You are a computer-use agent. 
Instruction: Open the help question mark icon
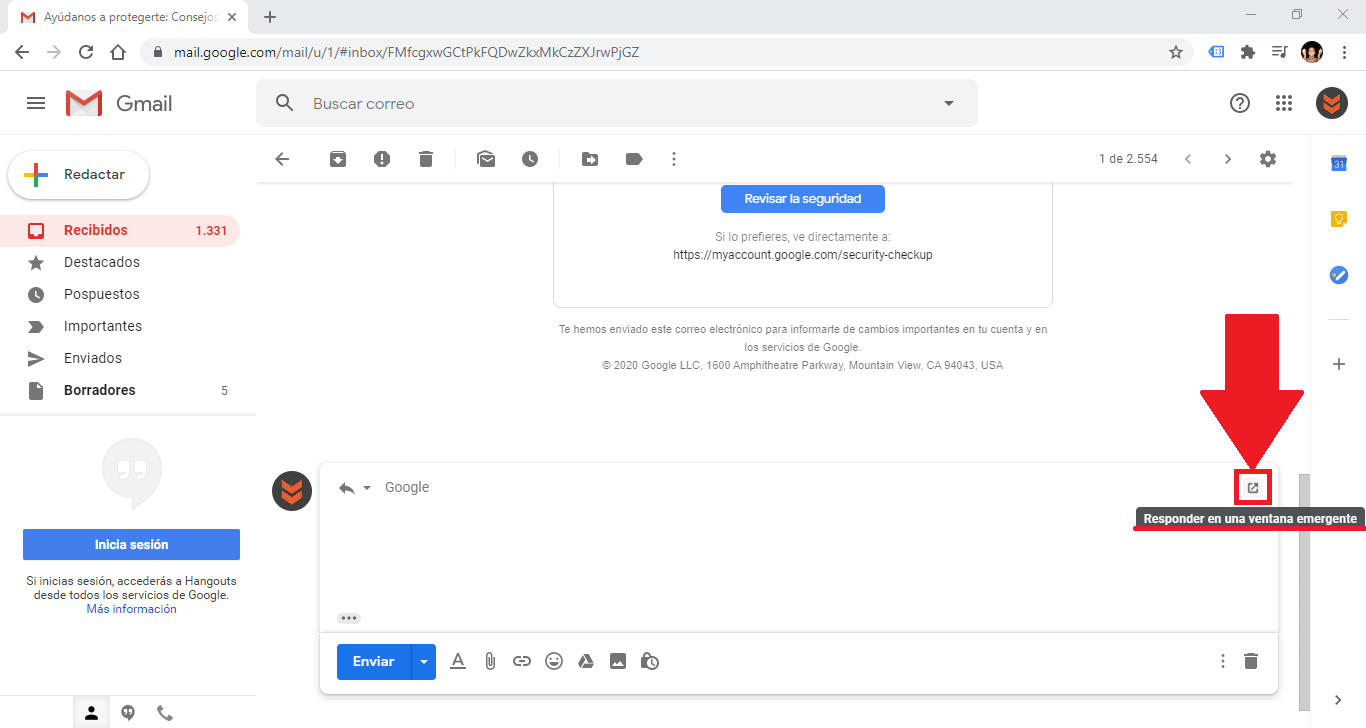pyautogui.click(x=1240, y=103)
